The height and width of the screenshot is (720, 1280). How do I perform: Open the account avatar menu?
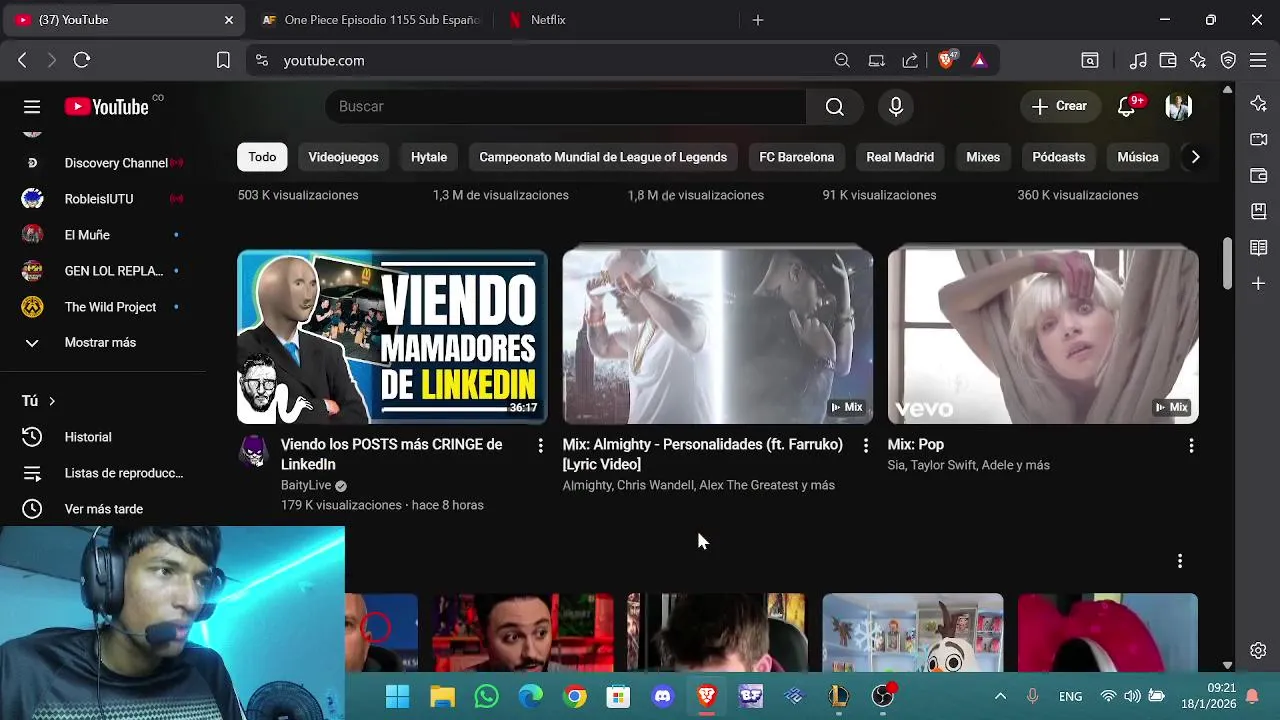1179,107
